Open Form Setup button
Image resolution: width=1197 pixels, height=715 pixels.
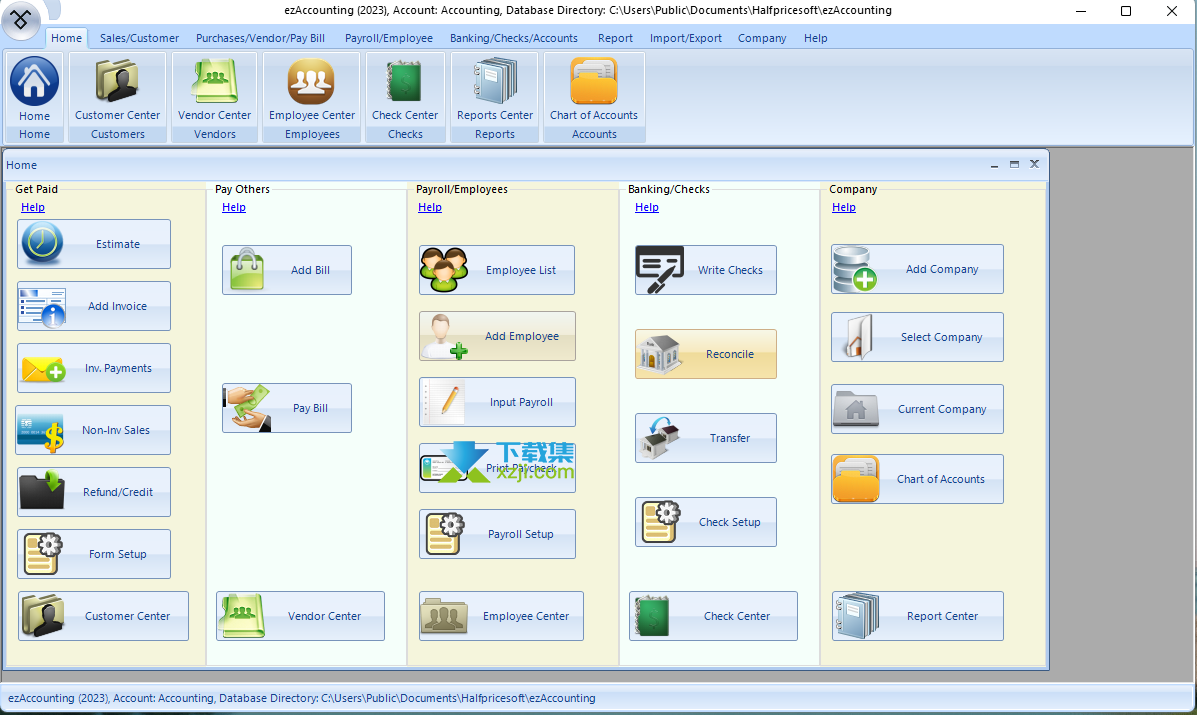(94, 554)
